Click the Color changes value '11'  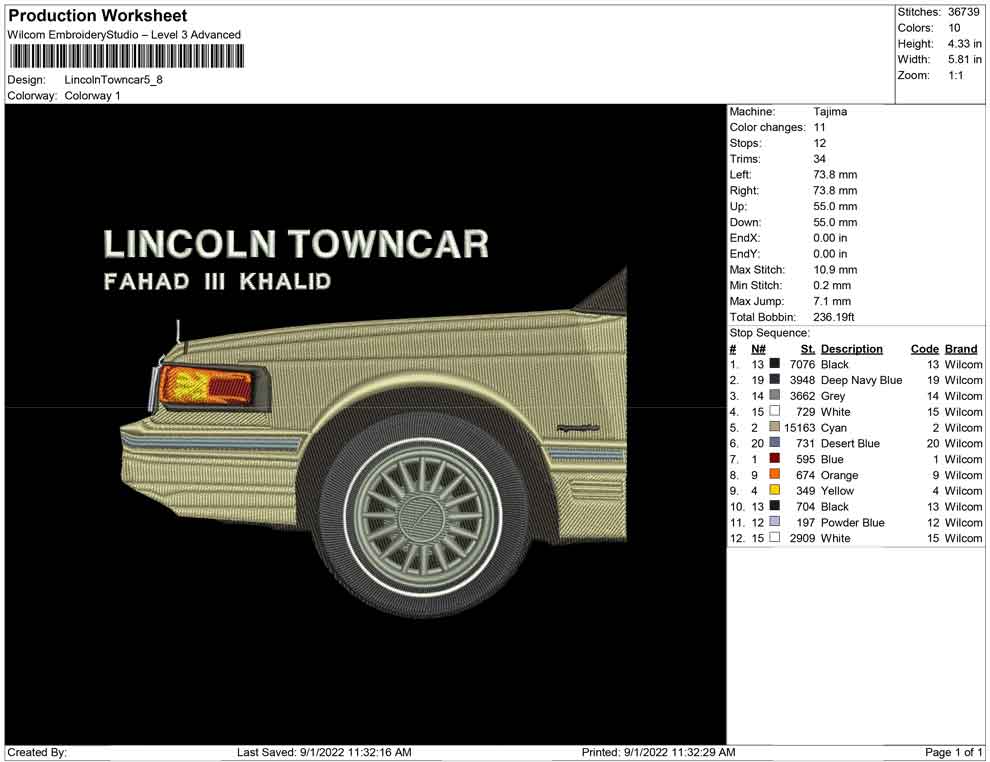click(819, 127)
